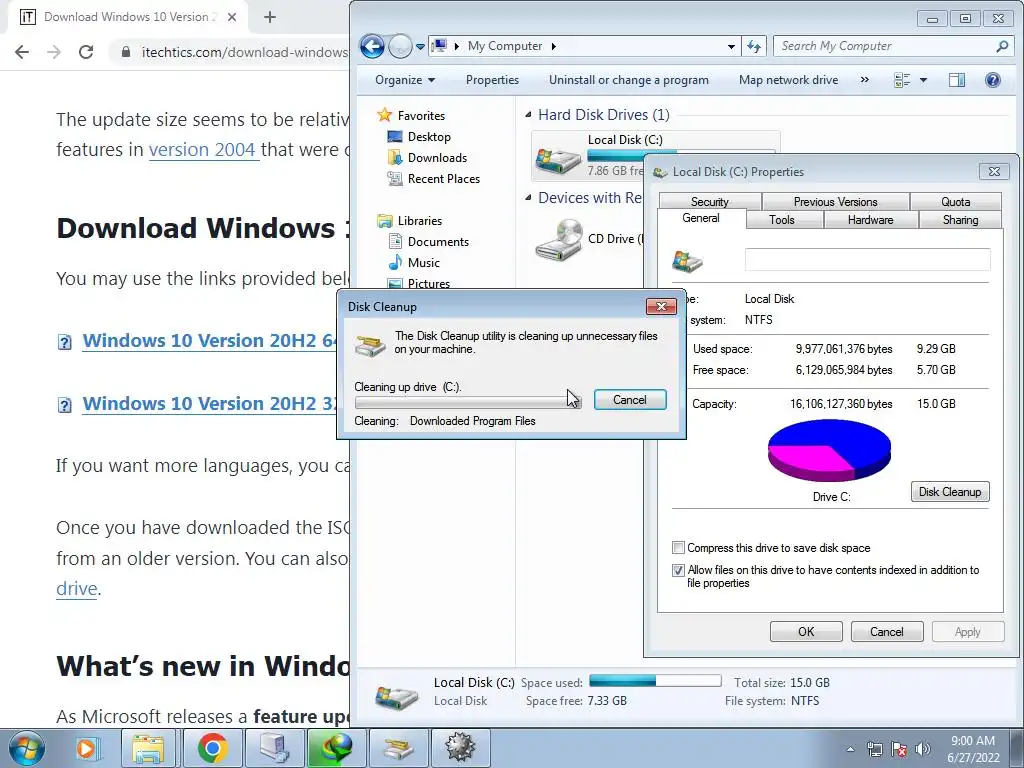The width and height of the screenshot is (1024, 768).
Task: Click the lock icon in Chrome address bar
Action: (125, 52)
